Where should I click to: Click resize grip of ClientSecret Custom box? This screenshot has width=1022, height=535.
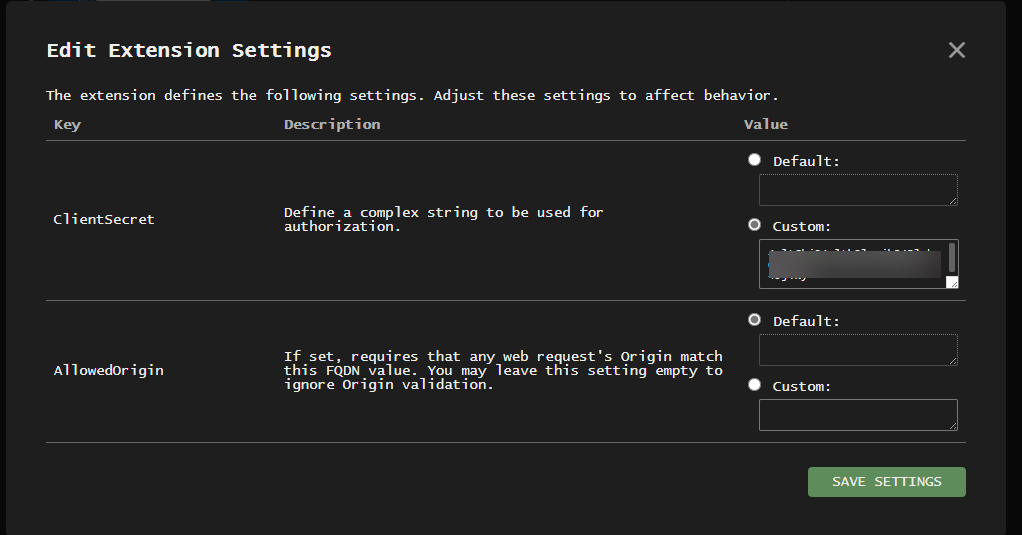[x=952, y=283]
